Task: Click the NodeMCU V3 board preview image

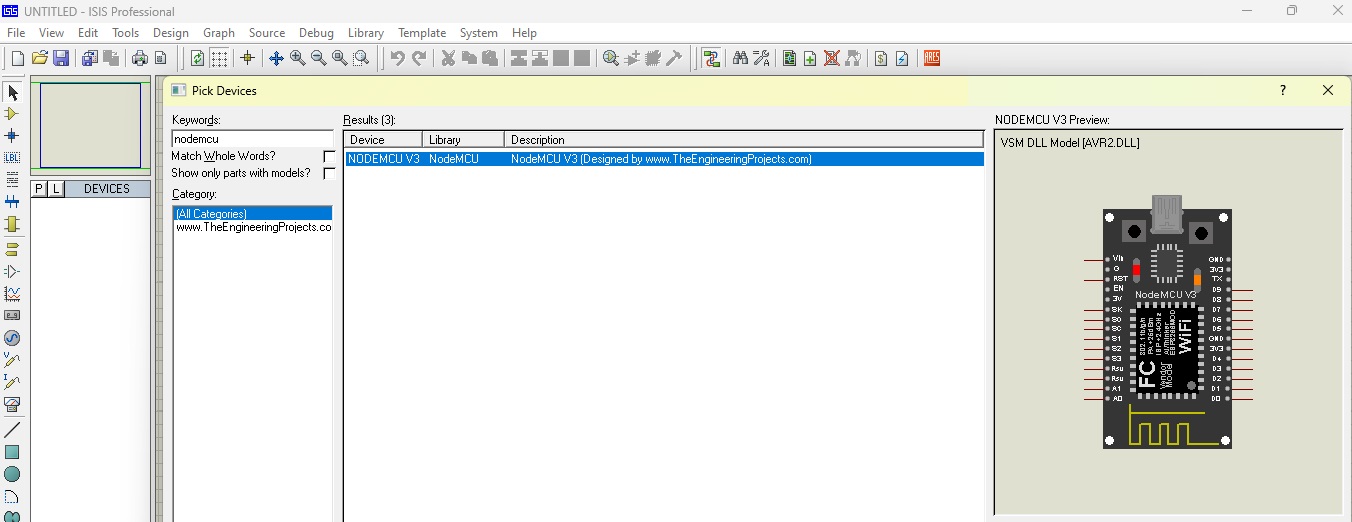Action: pyautogui.click(x=1168, y=322)
